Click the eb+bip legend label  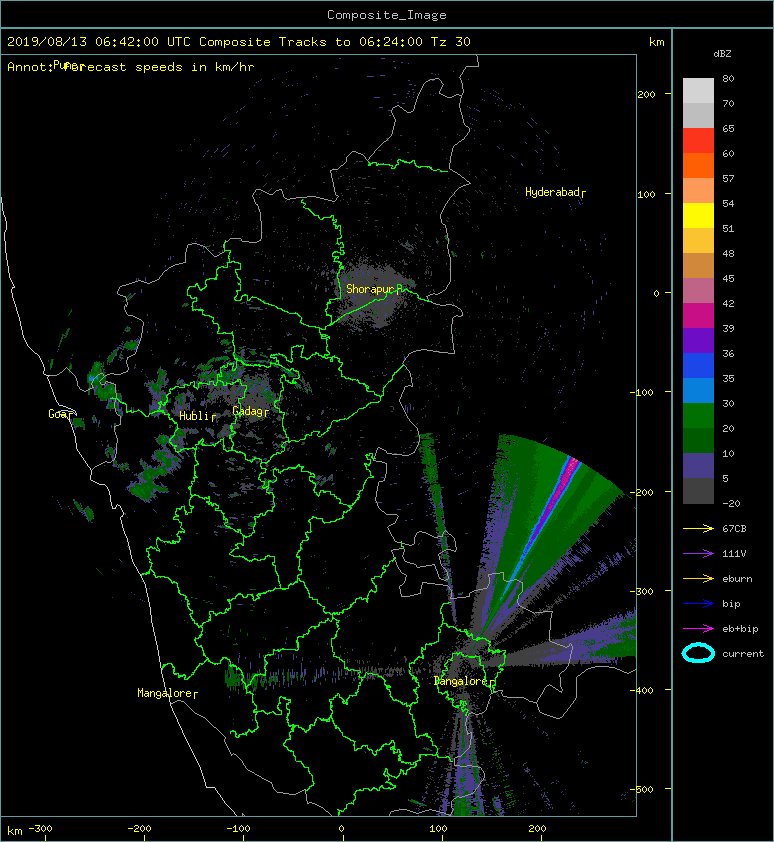740,629
